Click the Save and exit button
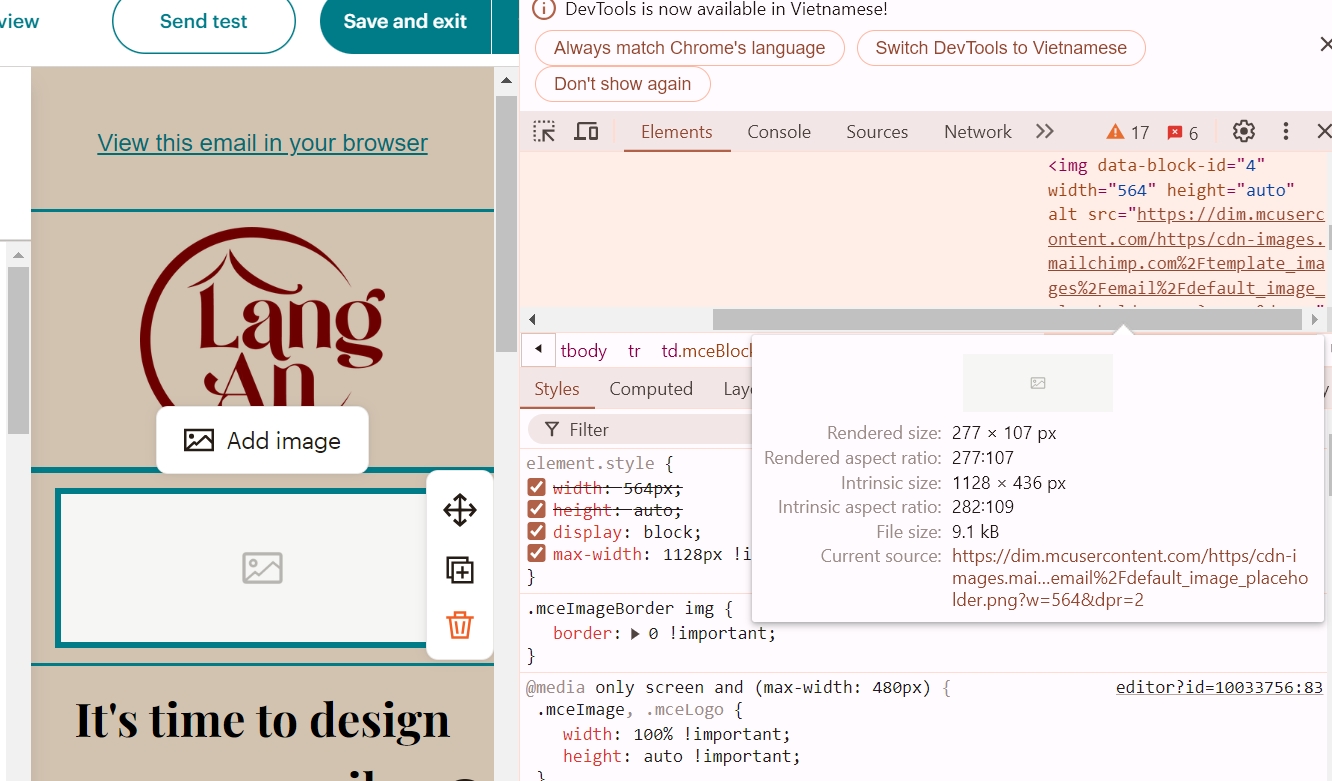Viewport: 1332px width, 781px height. tap(405, 21)
